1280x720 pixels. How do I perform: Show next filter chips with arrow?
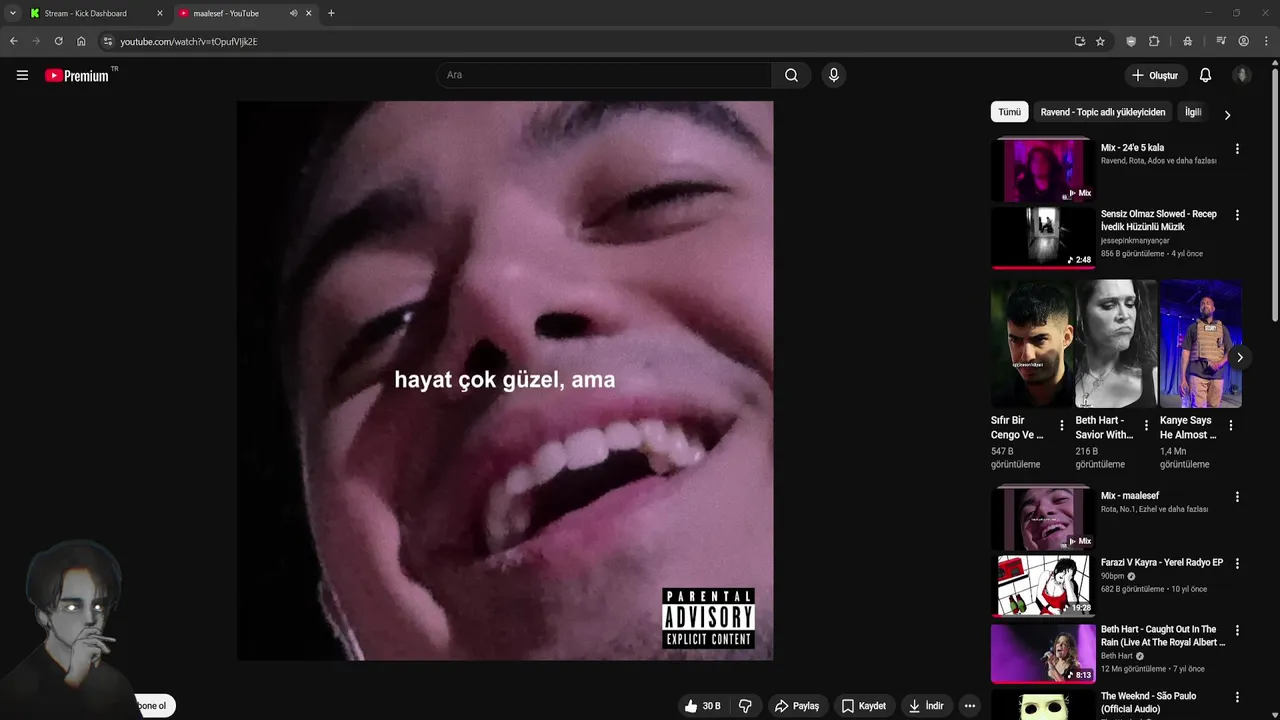tap(1227, 115)
